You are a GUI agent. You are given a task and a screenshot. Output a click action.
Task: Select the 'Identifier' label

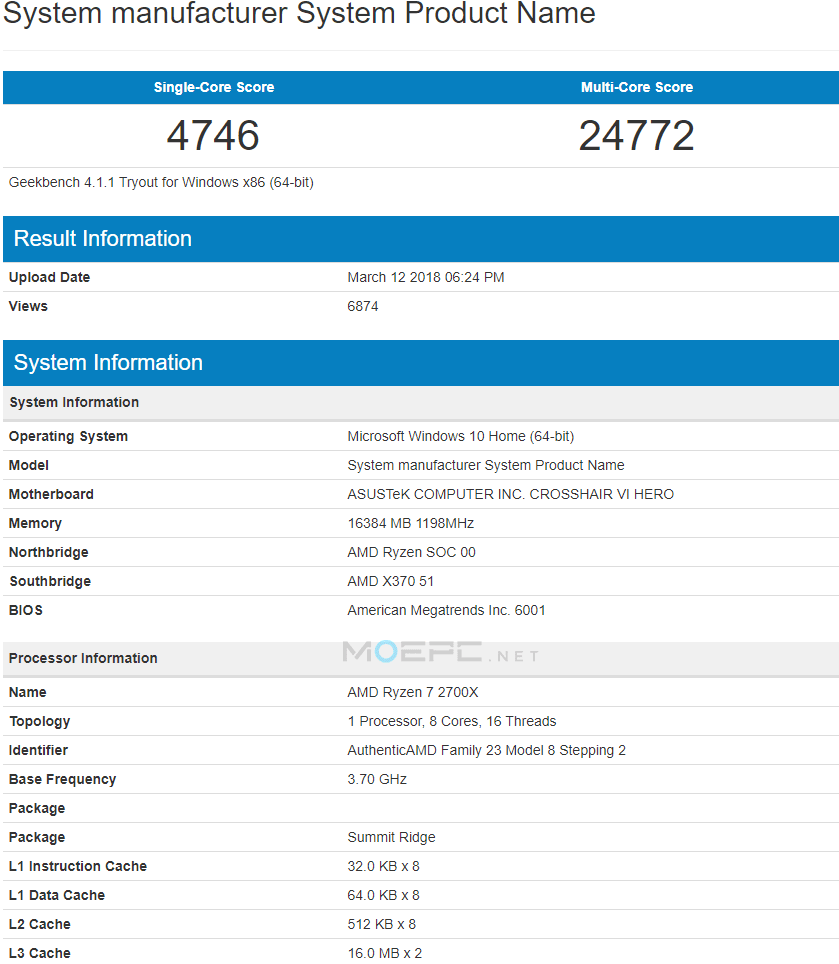pos(38,750)
